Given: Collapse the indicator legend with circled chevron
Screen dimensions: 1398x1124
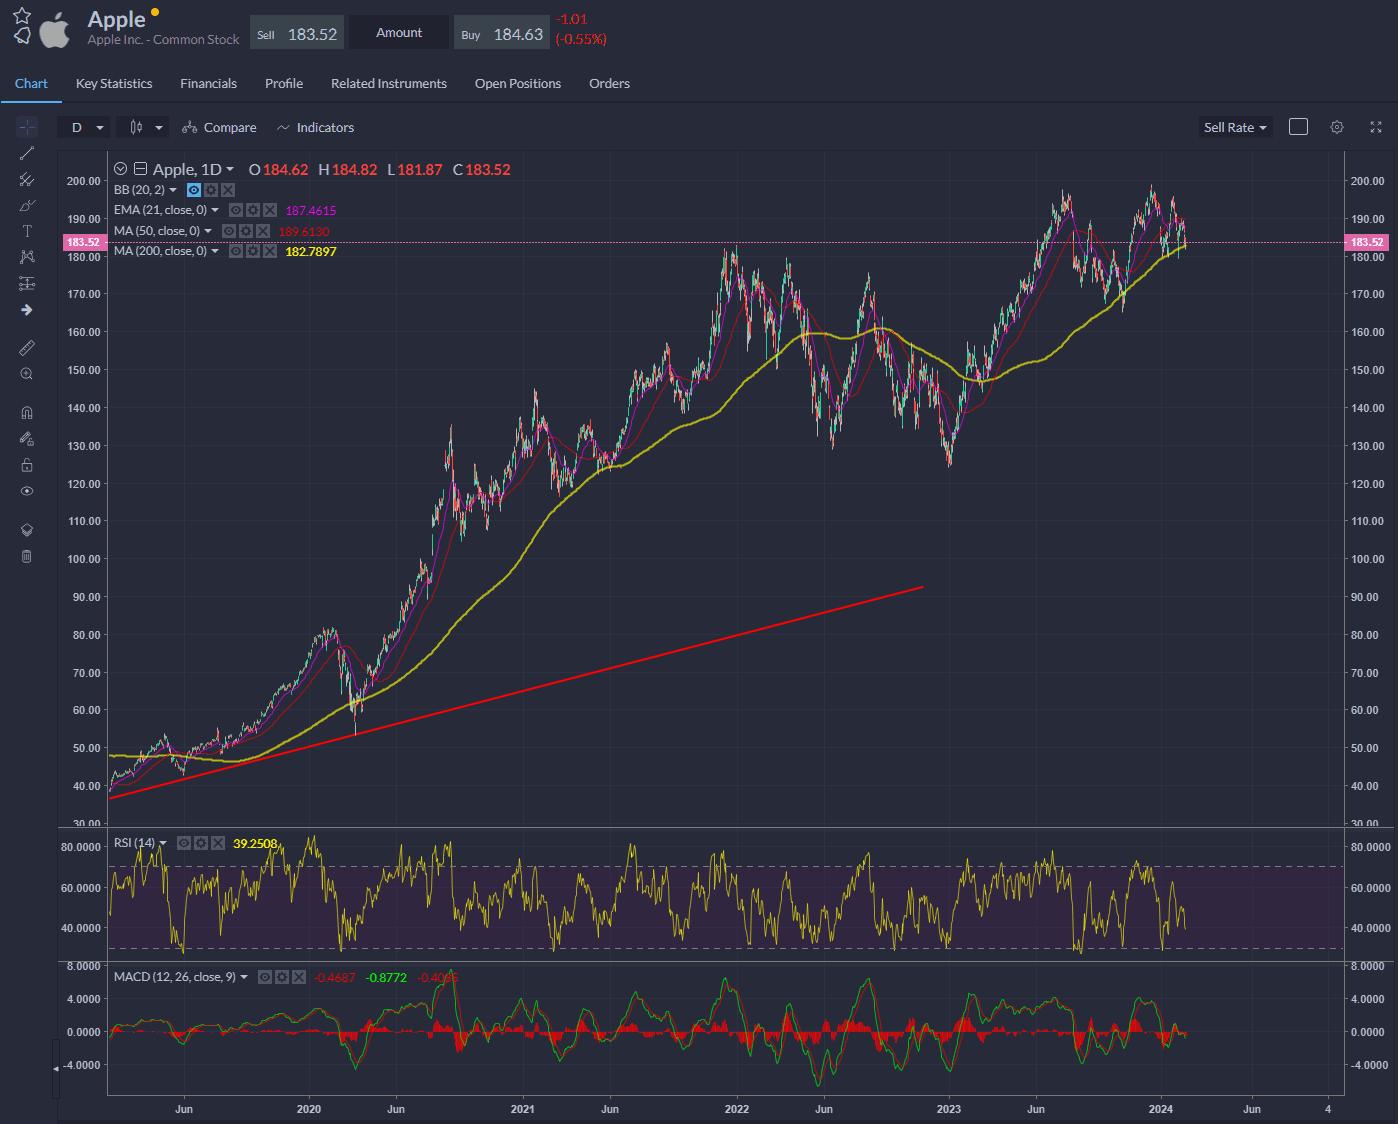Looking at the screenshot, I should [x=121, y=169].
